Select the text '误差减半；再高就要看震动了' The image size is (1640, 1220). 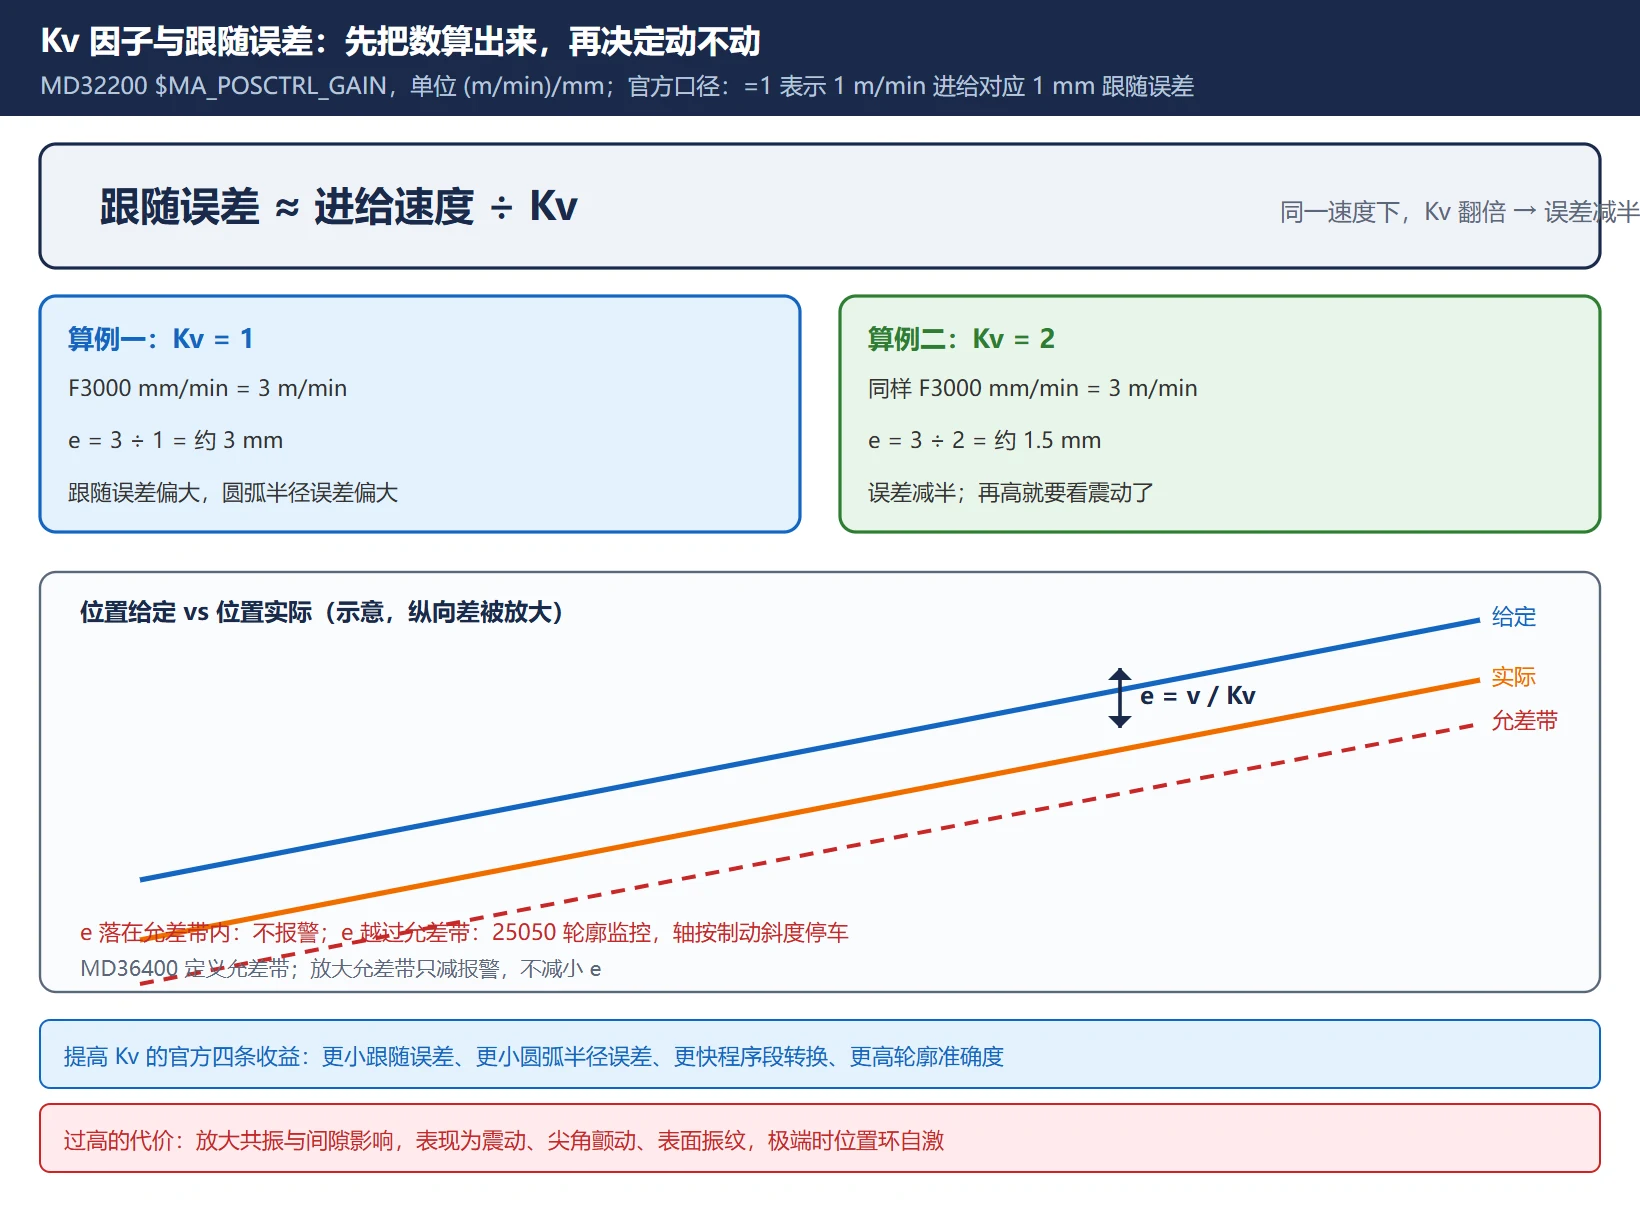pyautogui.click(x=1010, y=492)
